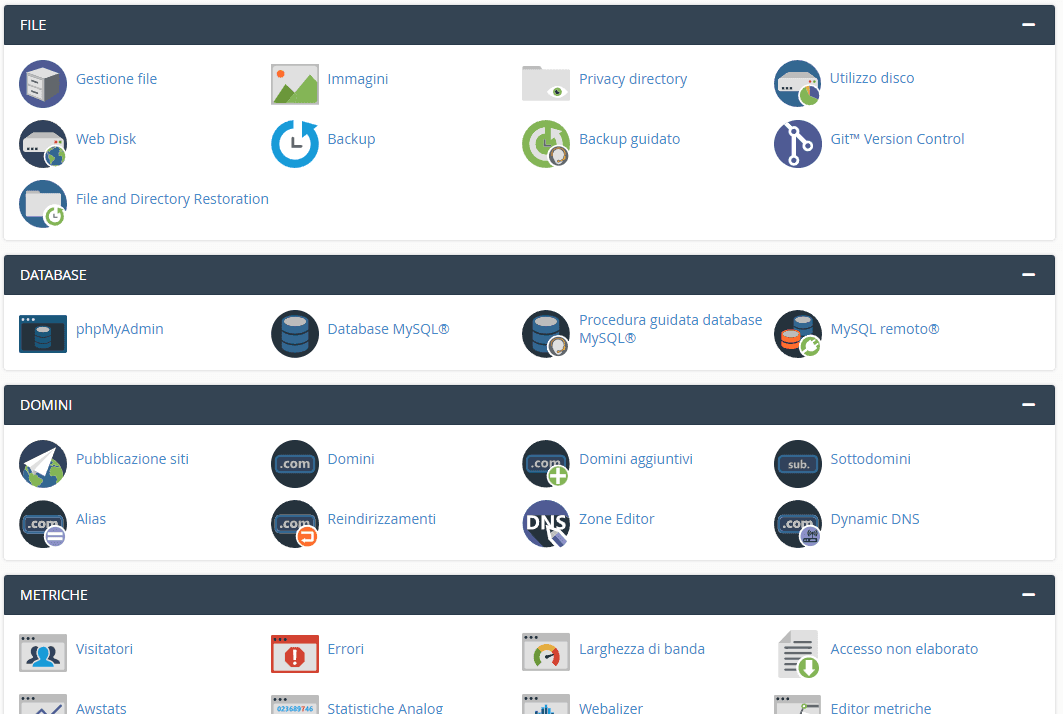The width and height of the screenshot is (1063, 714).
Task: Open the green Backup guidato icon
Action: click(x=546, y=144)
